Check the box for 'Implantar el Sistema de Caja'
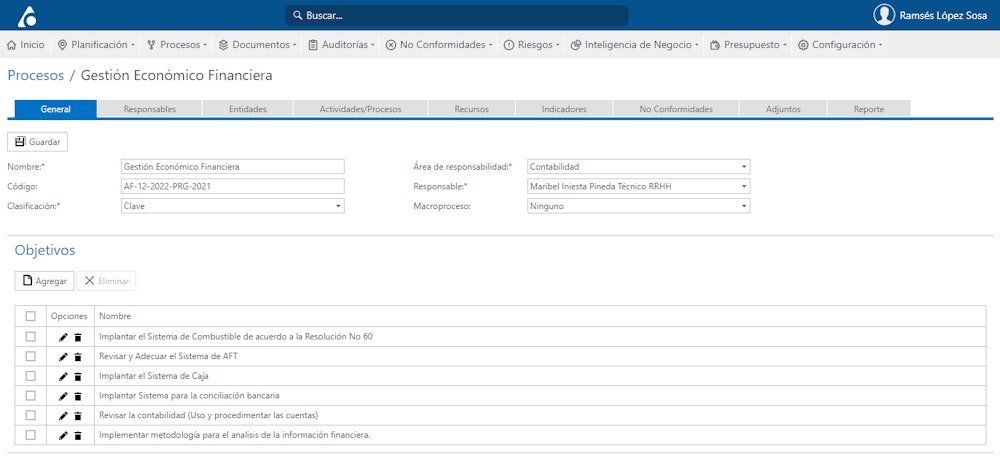Viewport: 1000px width, 475px height. [x=30, y=376]
